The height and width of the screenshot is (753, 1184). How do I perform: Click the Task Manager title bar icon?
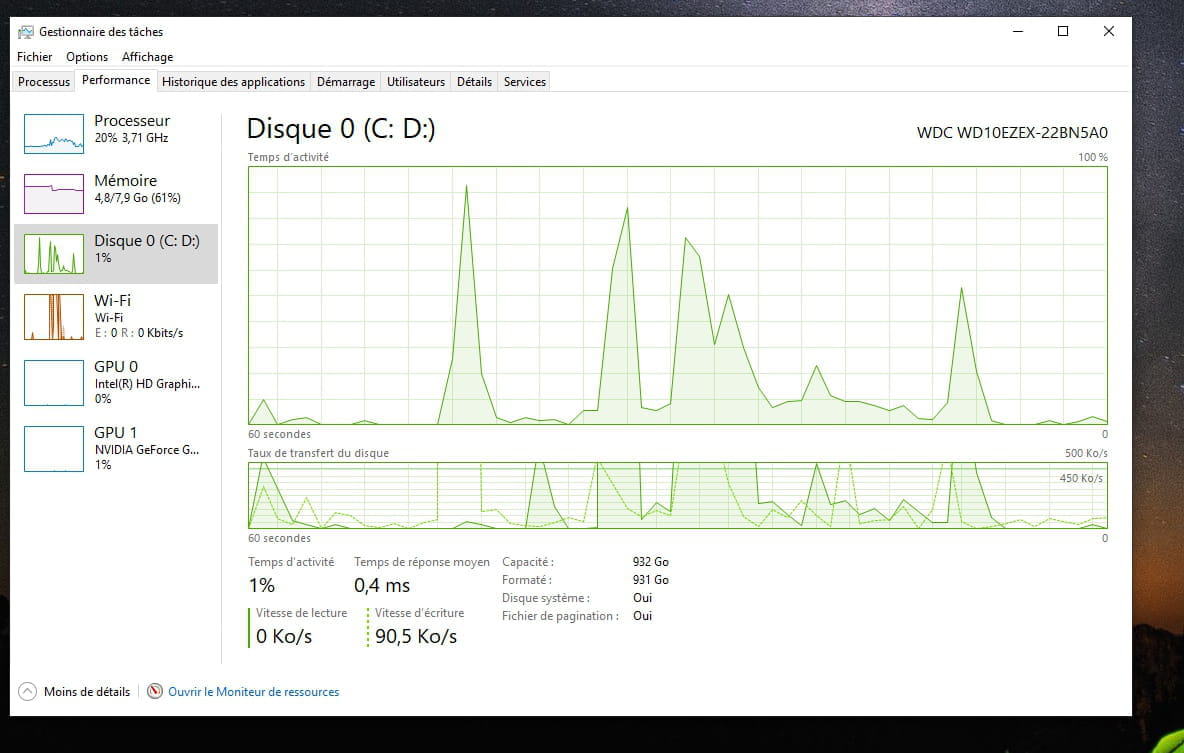(x=26, y=32)
